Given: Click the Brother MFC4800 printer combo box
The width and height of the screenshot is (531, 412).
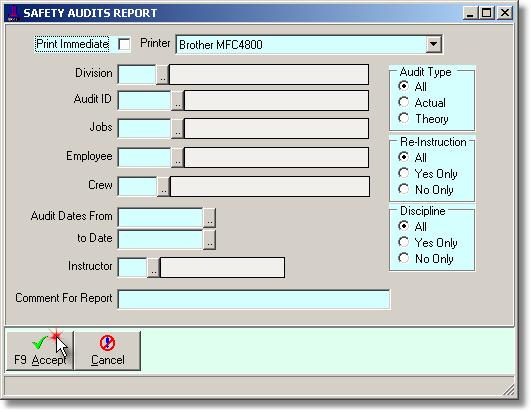Looking at the screenshot, I should pyautogui.click(x=309, y=44).
